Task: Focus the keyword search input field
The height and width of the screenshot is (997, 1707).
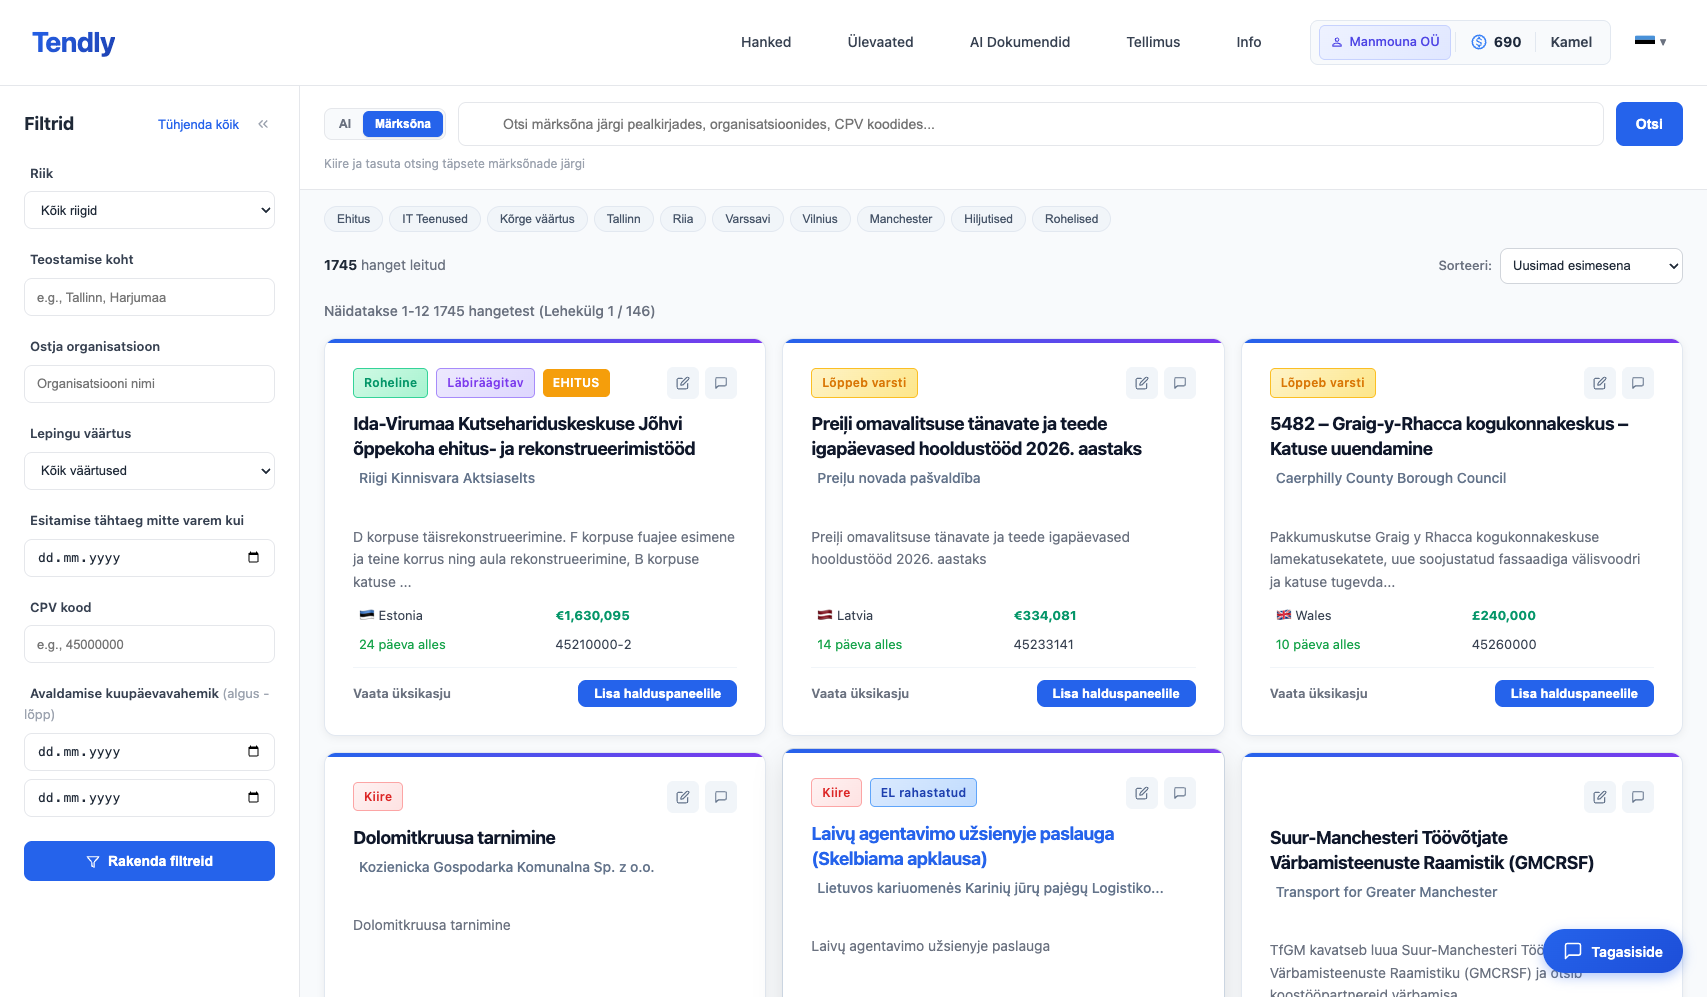Action: tap(1030, 124)
